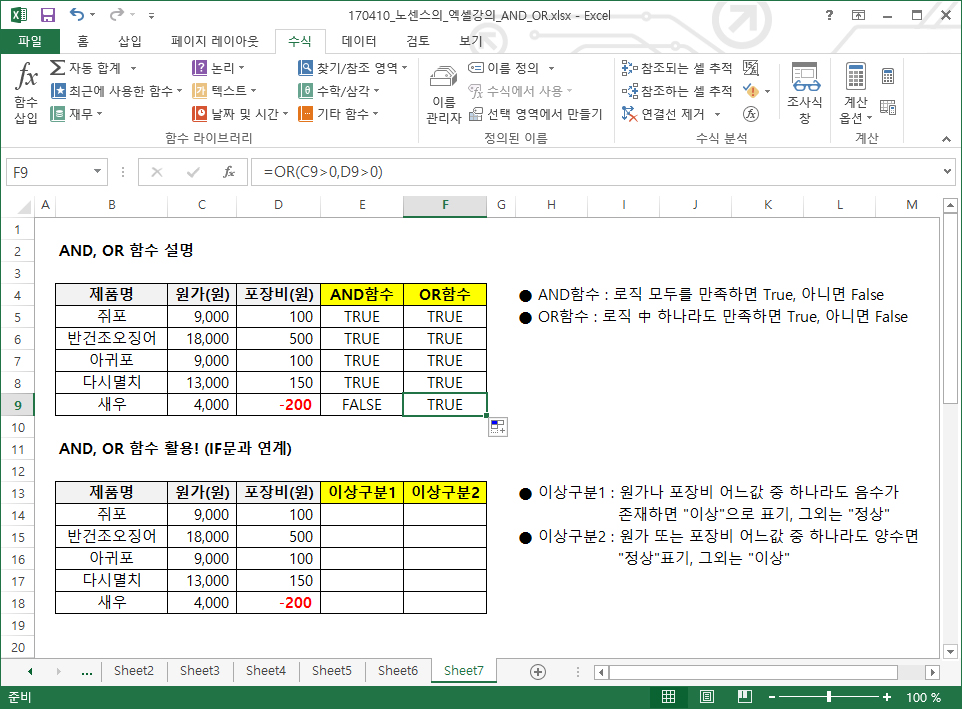Show hidden sheets via the ellipsis button

click(x=87, y=672)
